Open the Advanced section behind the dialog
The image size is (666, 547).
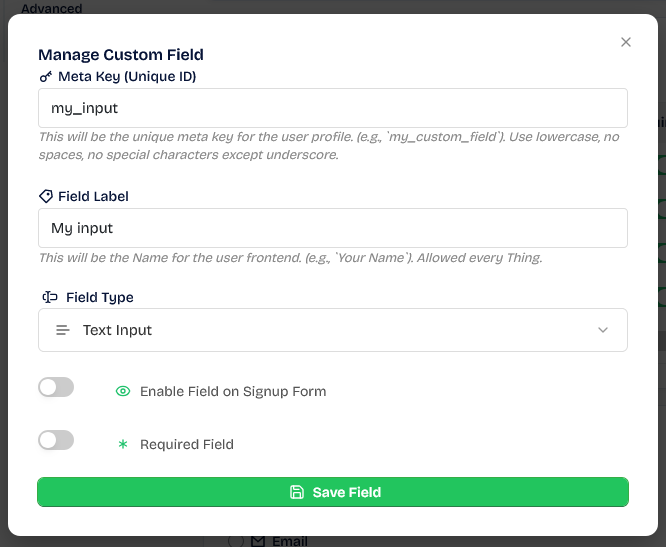(52, 8)
